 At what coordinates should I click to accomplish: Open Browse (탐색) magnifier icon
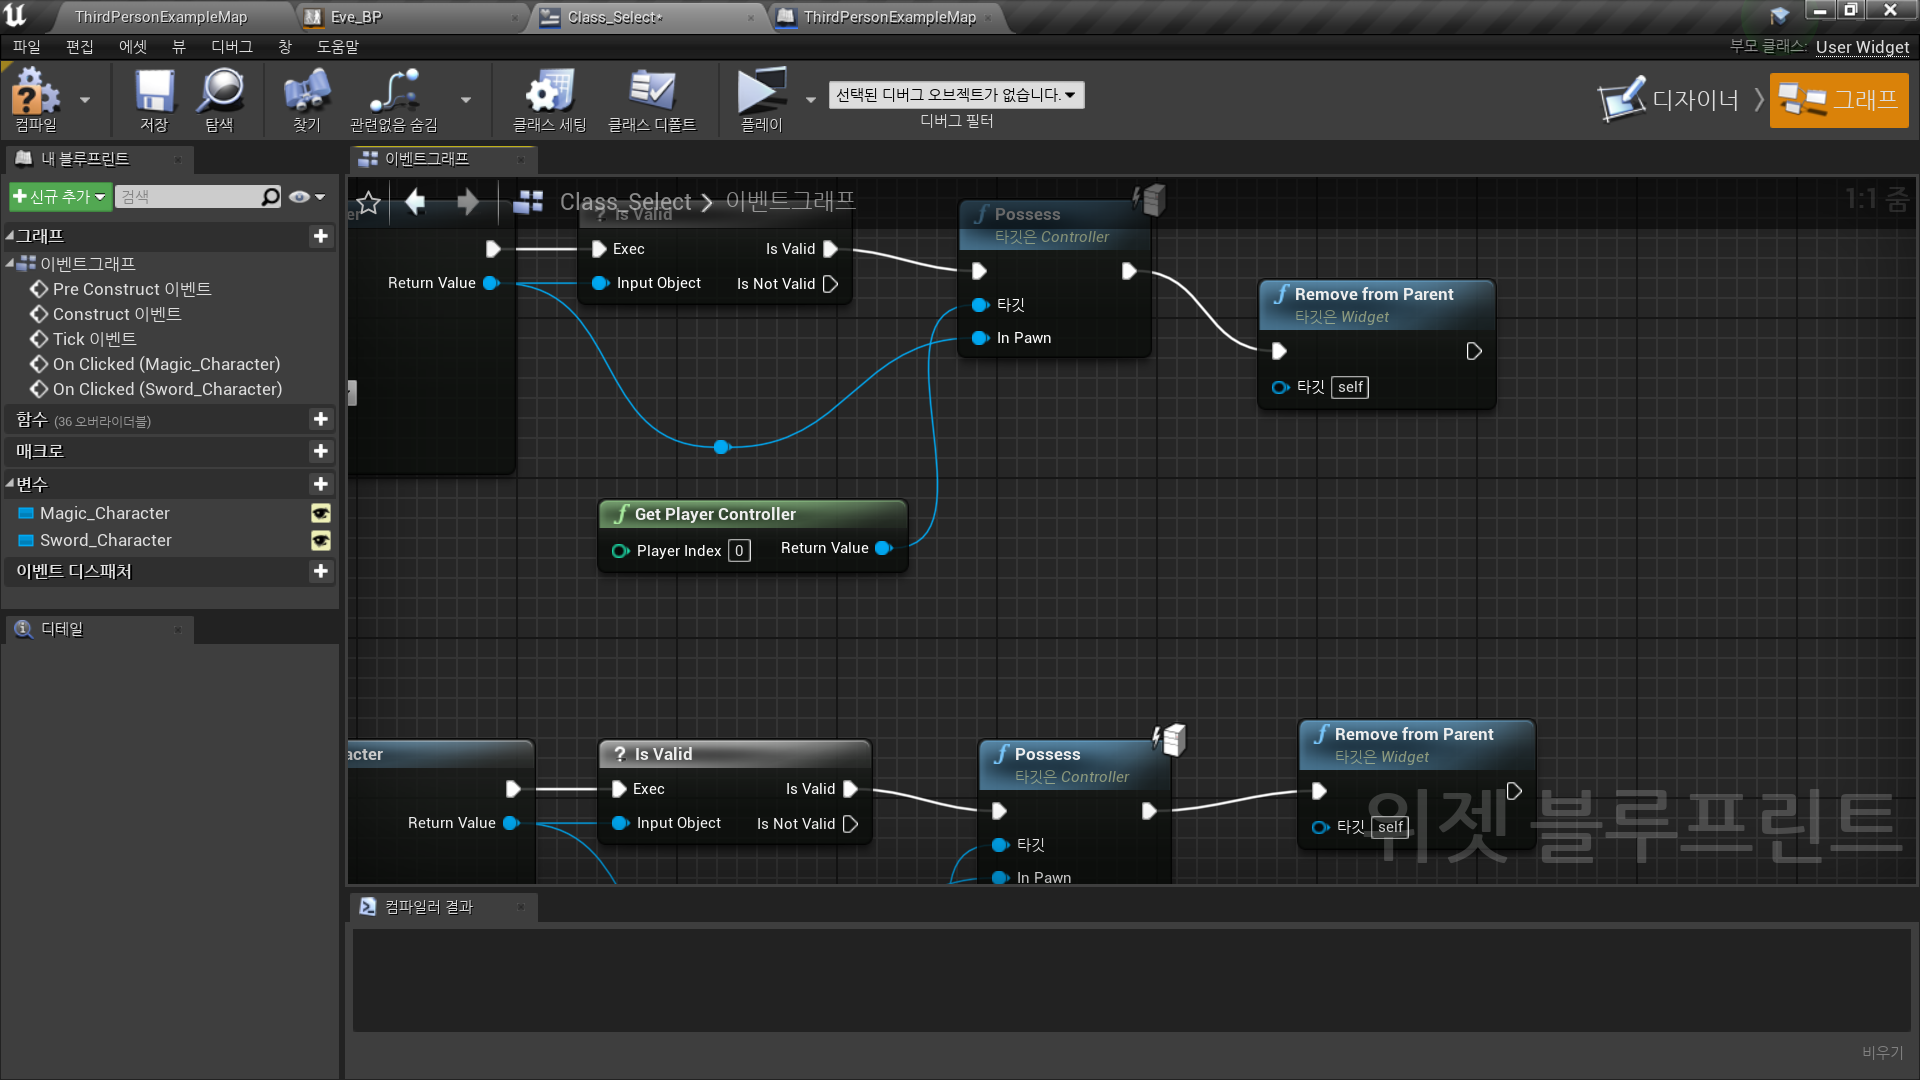220,92
